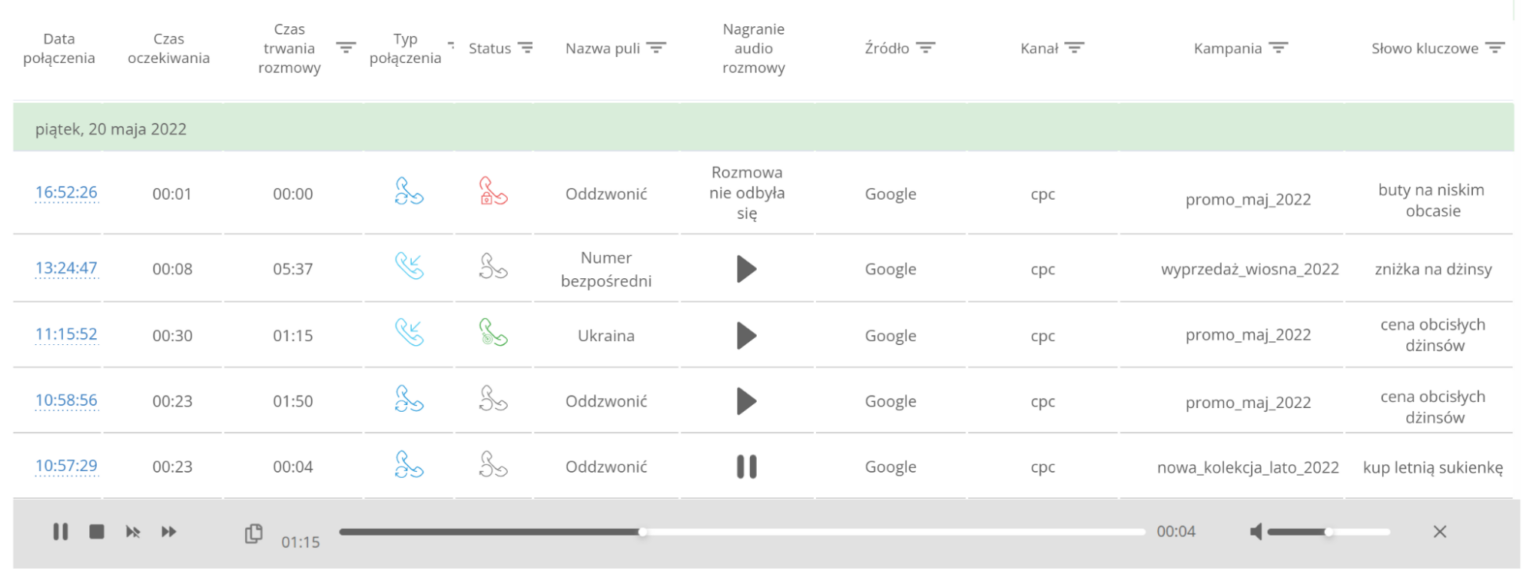This screenshot has height=584, width=1536.
Task: Pause playback in the audio player bar
Action: (x=60, y=532)
